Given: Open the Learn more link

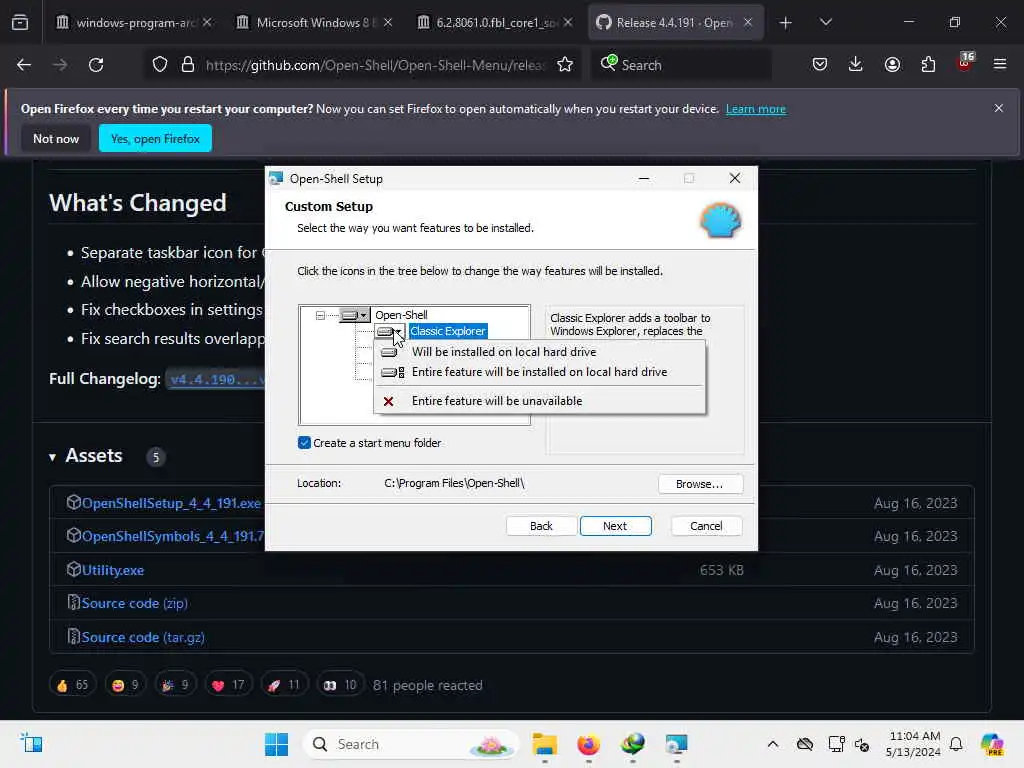Looking at the screenshot, I should click(756, 109).
